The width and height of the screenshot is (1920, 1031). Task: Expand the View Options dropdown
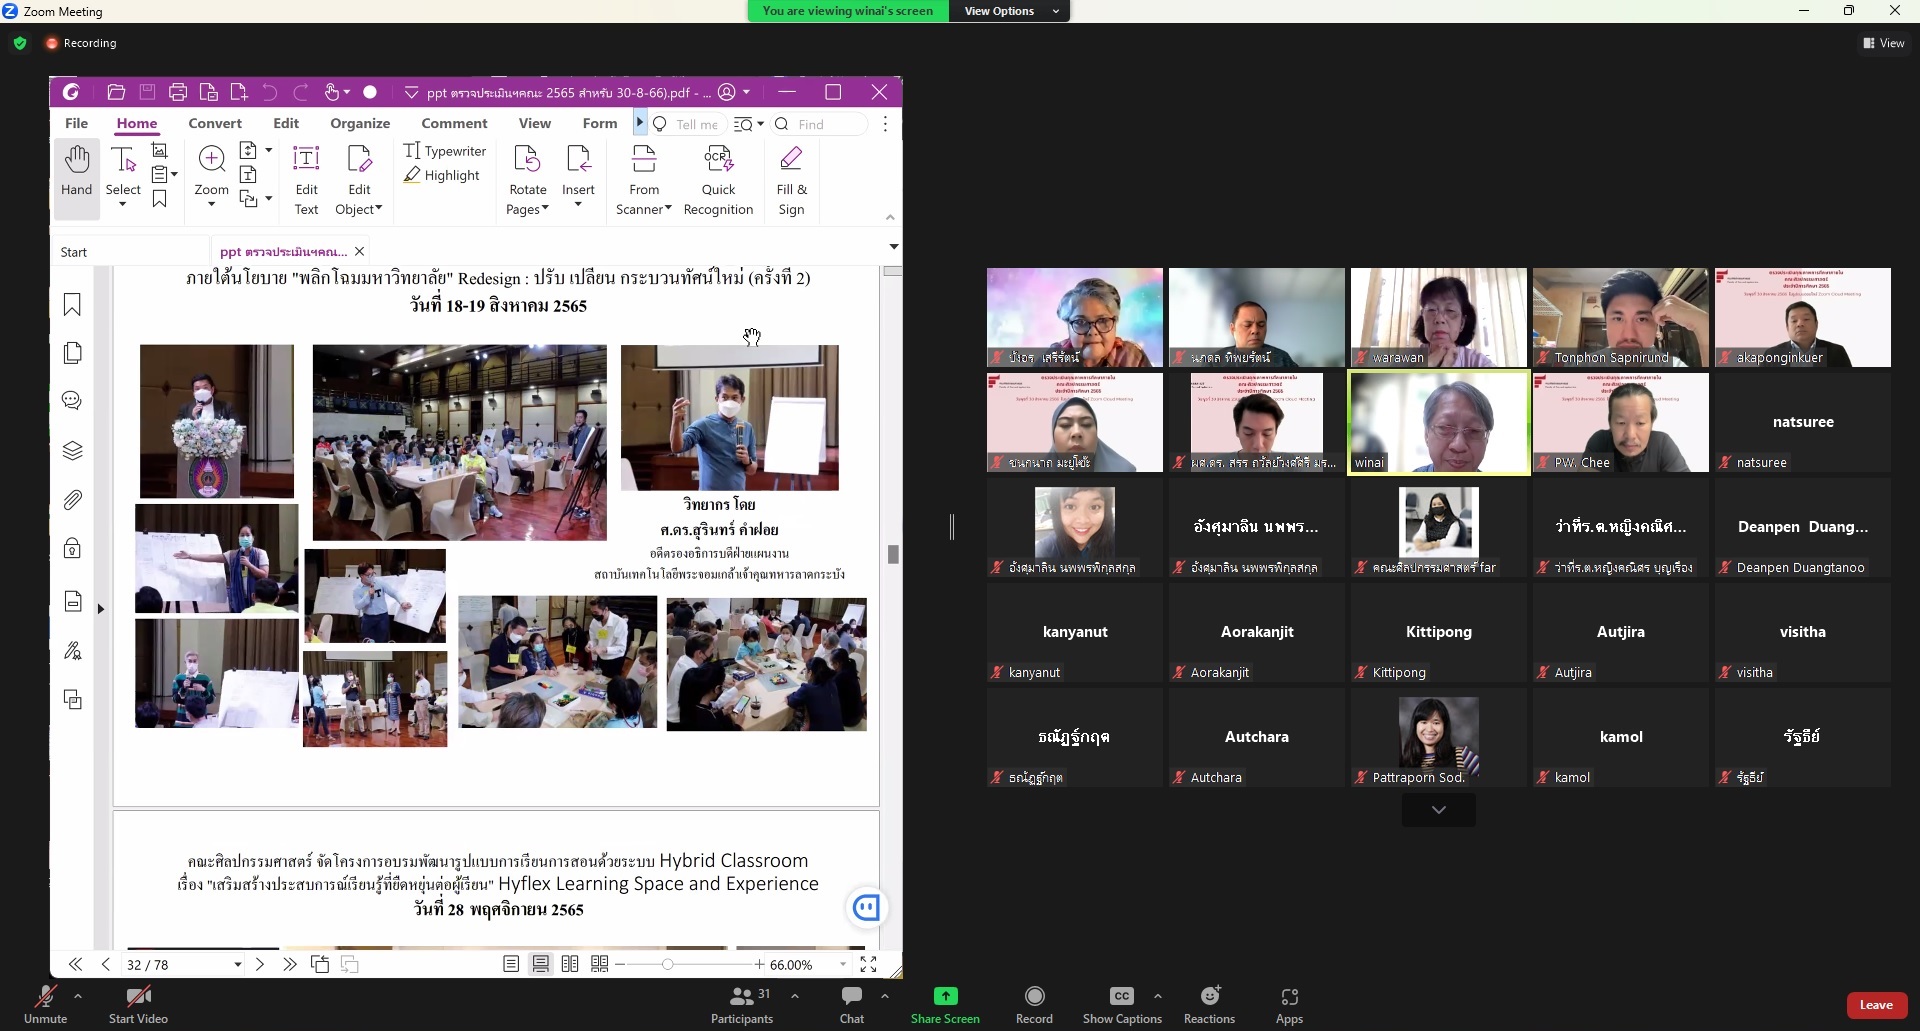[1010, 11]
